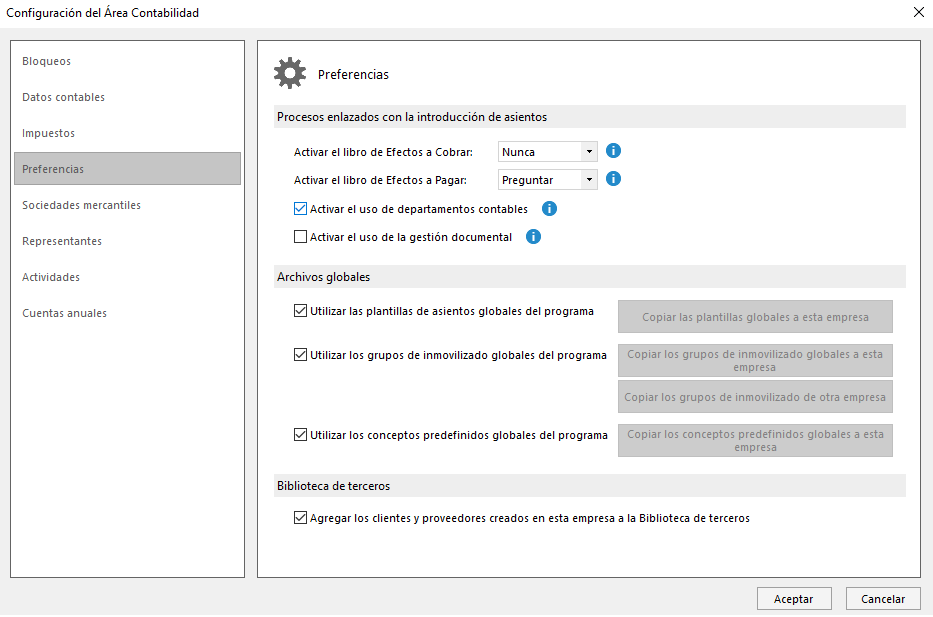
Task: Click info icon beside departamentos contables
Action: tap(549, 209)
